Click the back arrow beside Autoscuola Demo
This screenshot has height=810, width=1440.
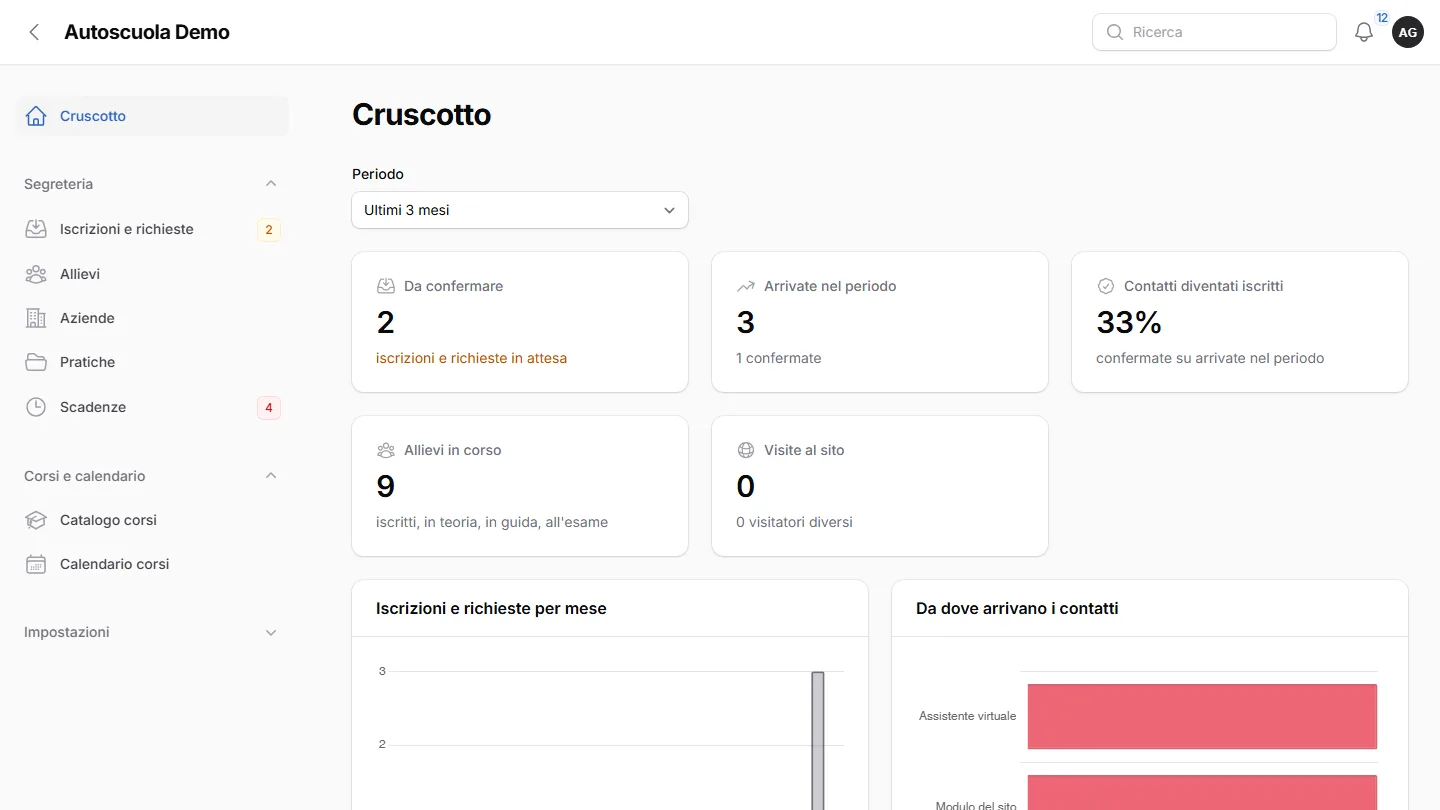[34, 32]
